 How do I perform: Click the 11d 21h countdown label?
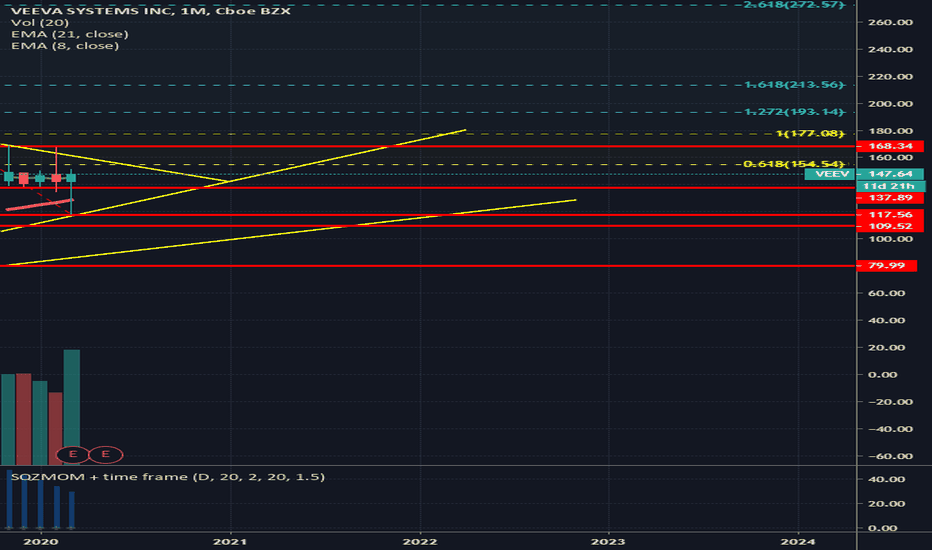pyautogui.click(x=891, y=186)
